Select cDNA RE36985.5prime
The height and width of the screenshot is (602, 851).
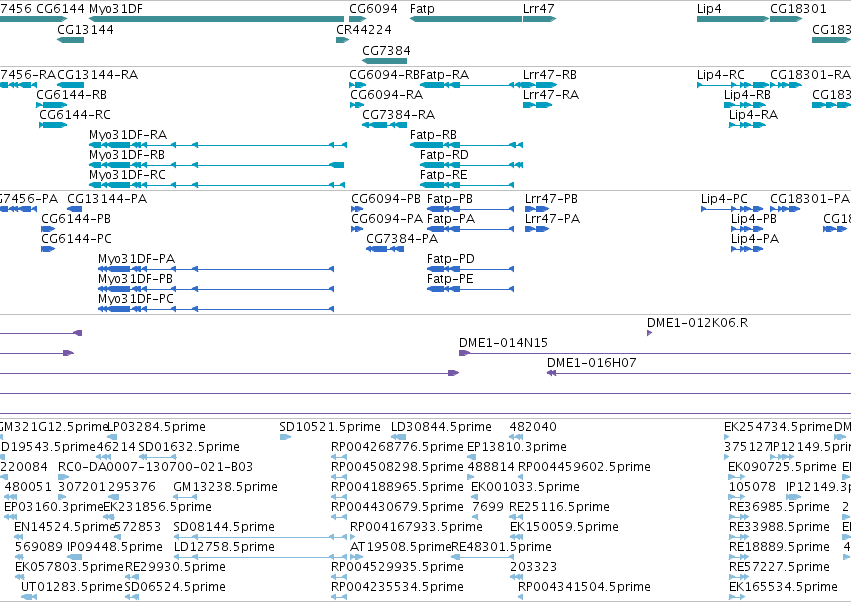click(x=739, y=517)
